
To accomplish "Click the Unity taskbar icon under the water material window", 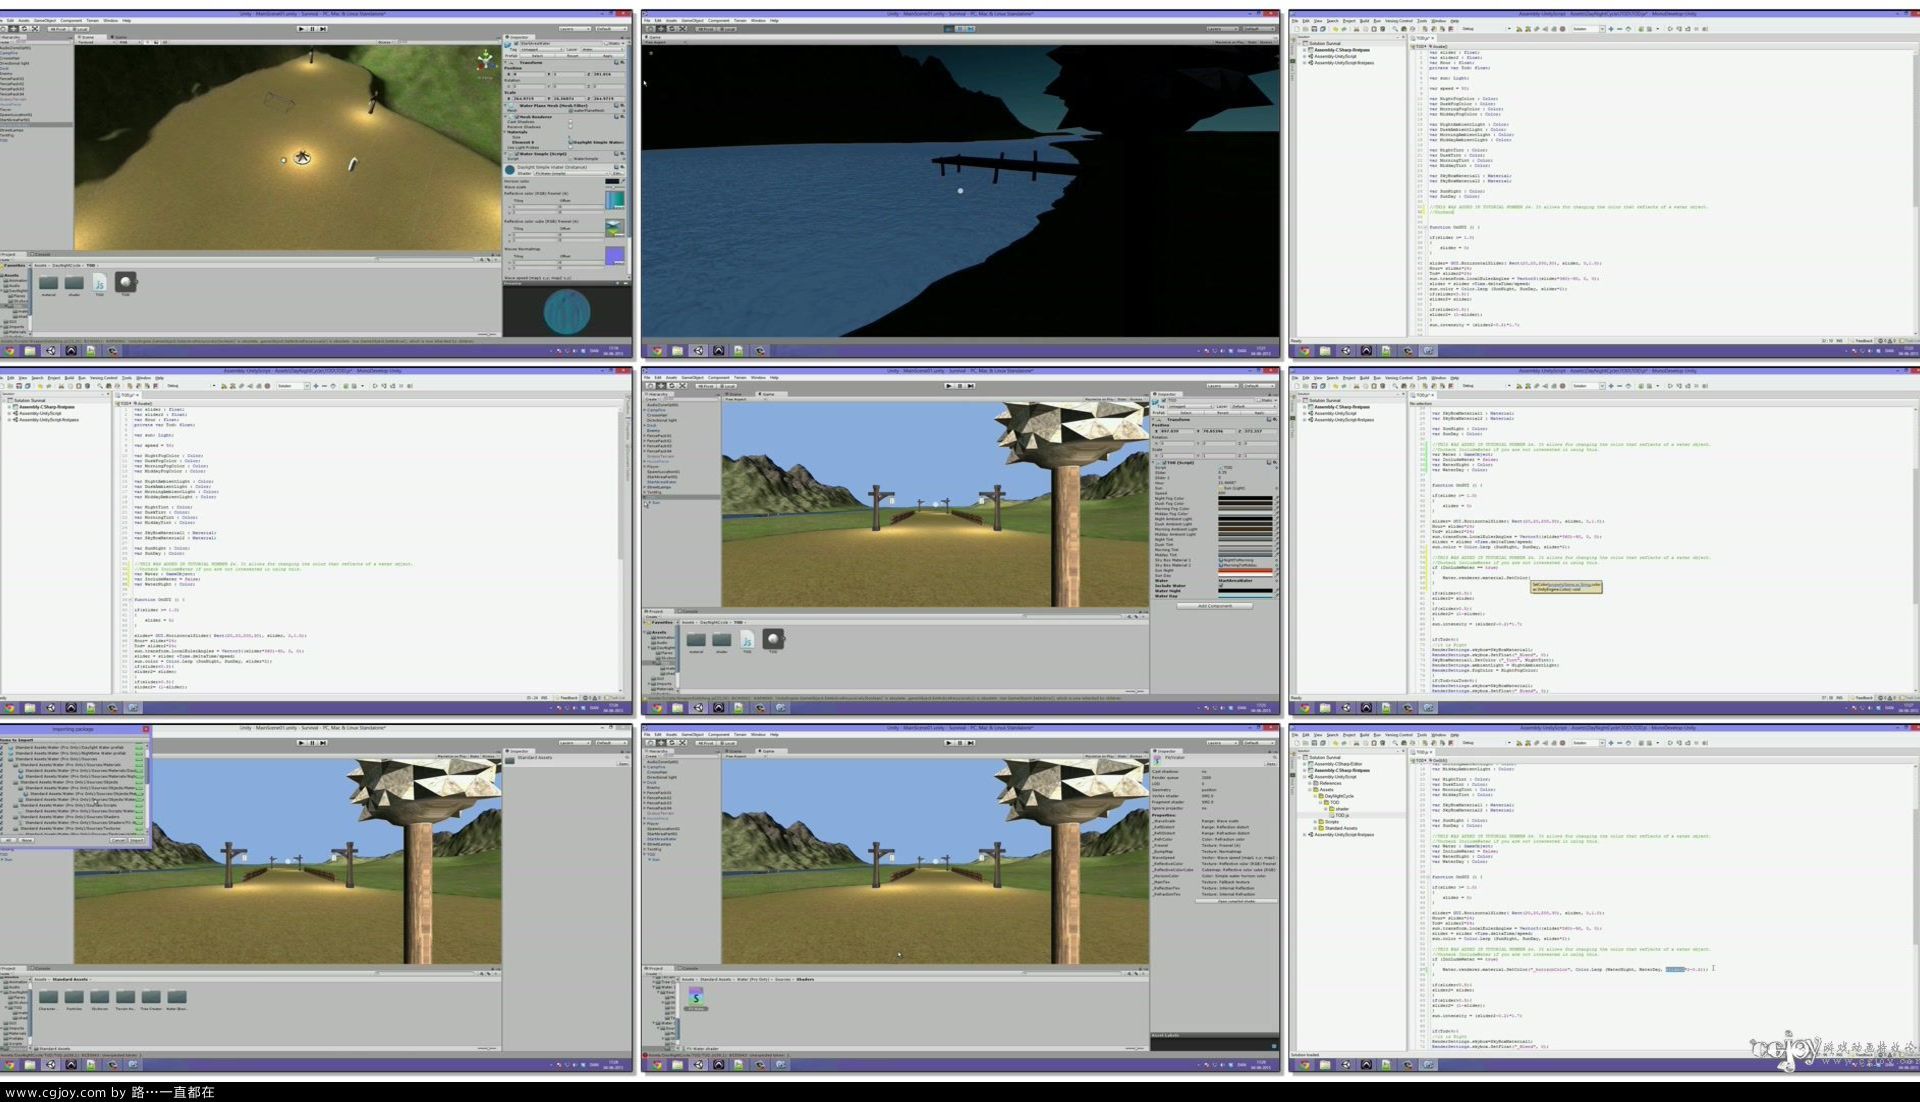I will click(50, 351).
